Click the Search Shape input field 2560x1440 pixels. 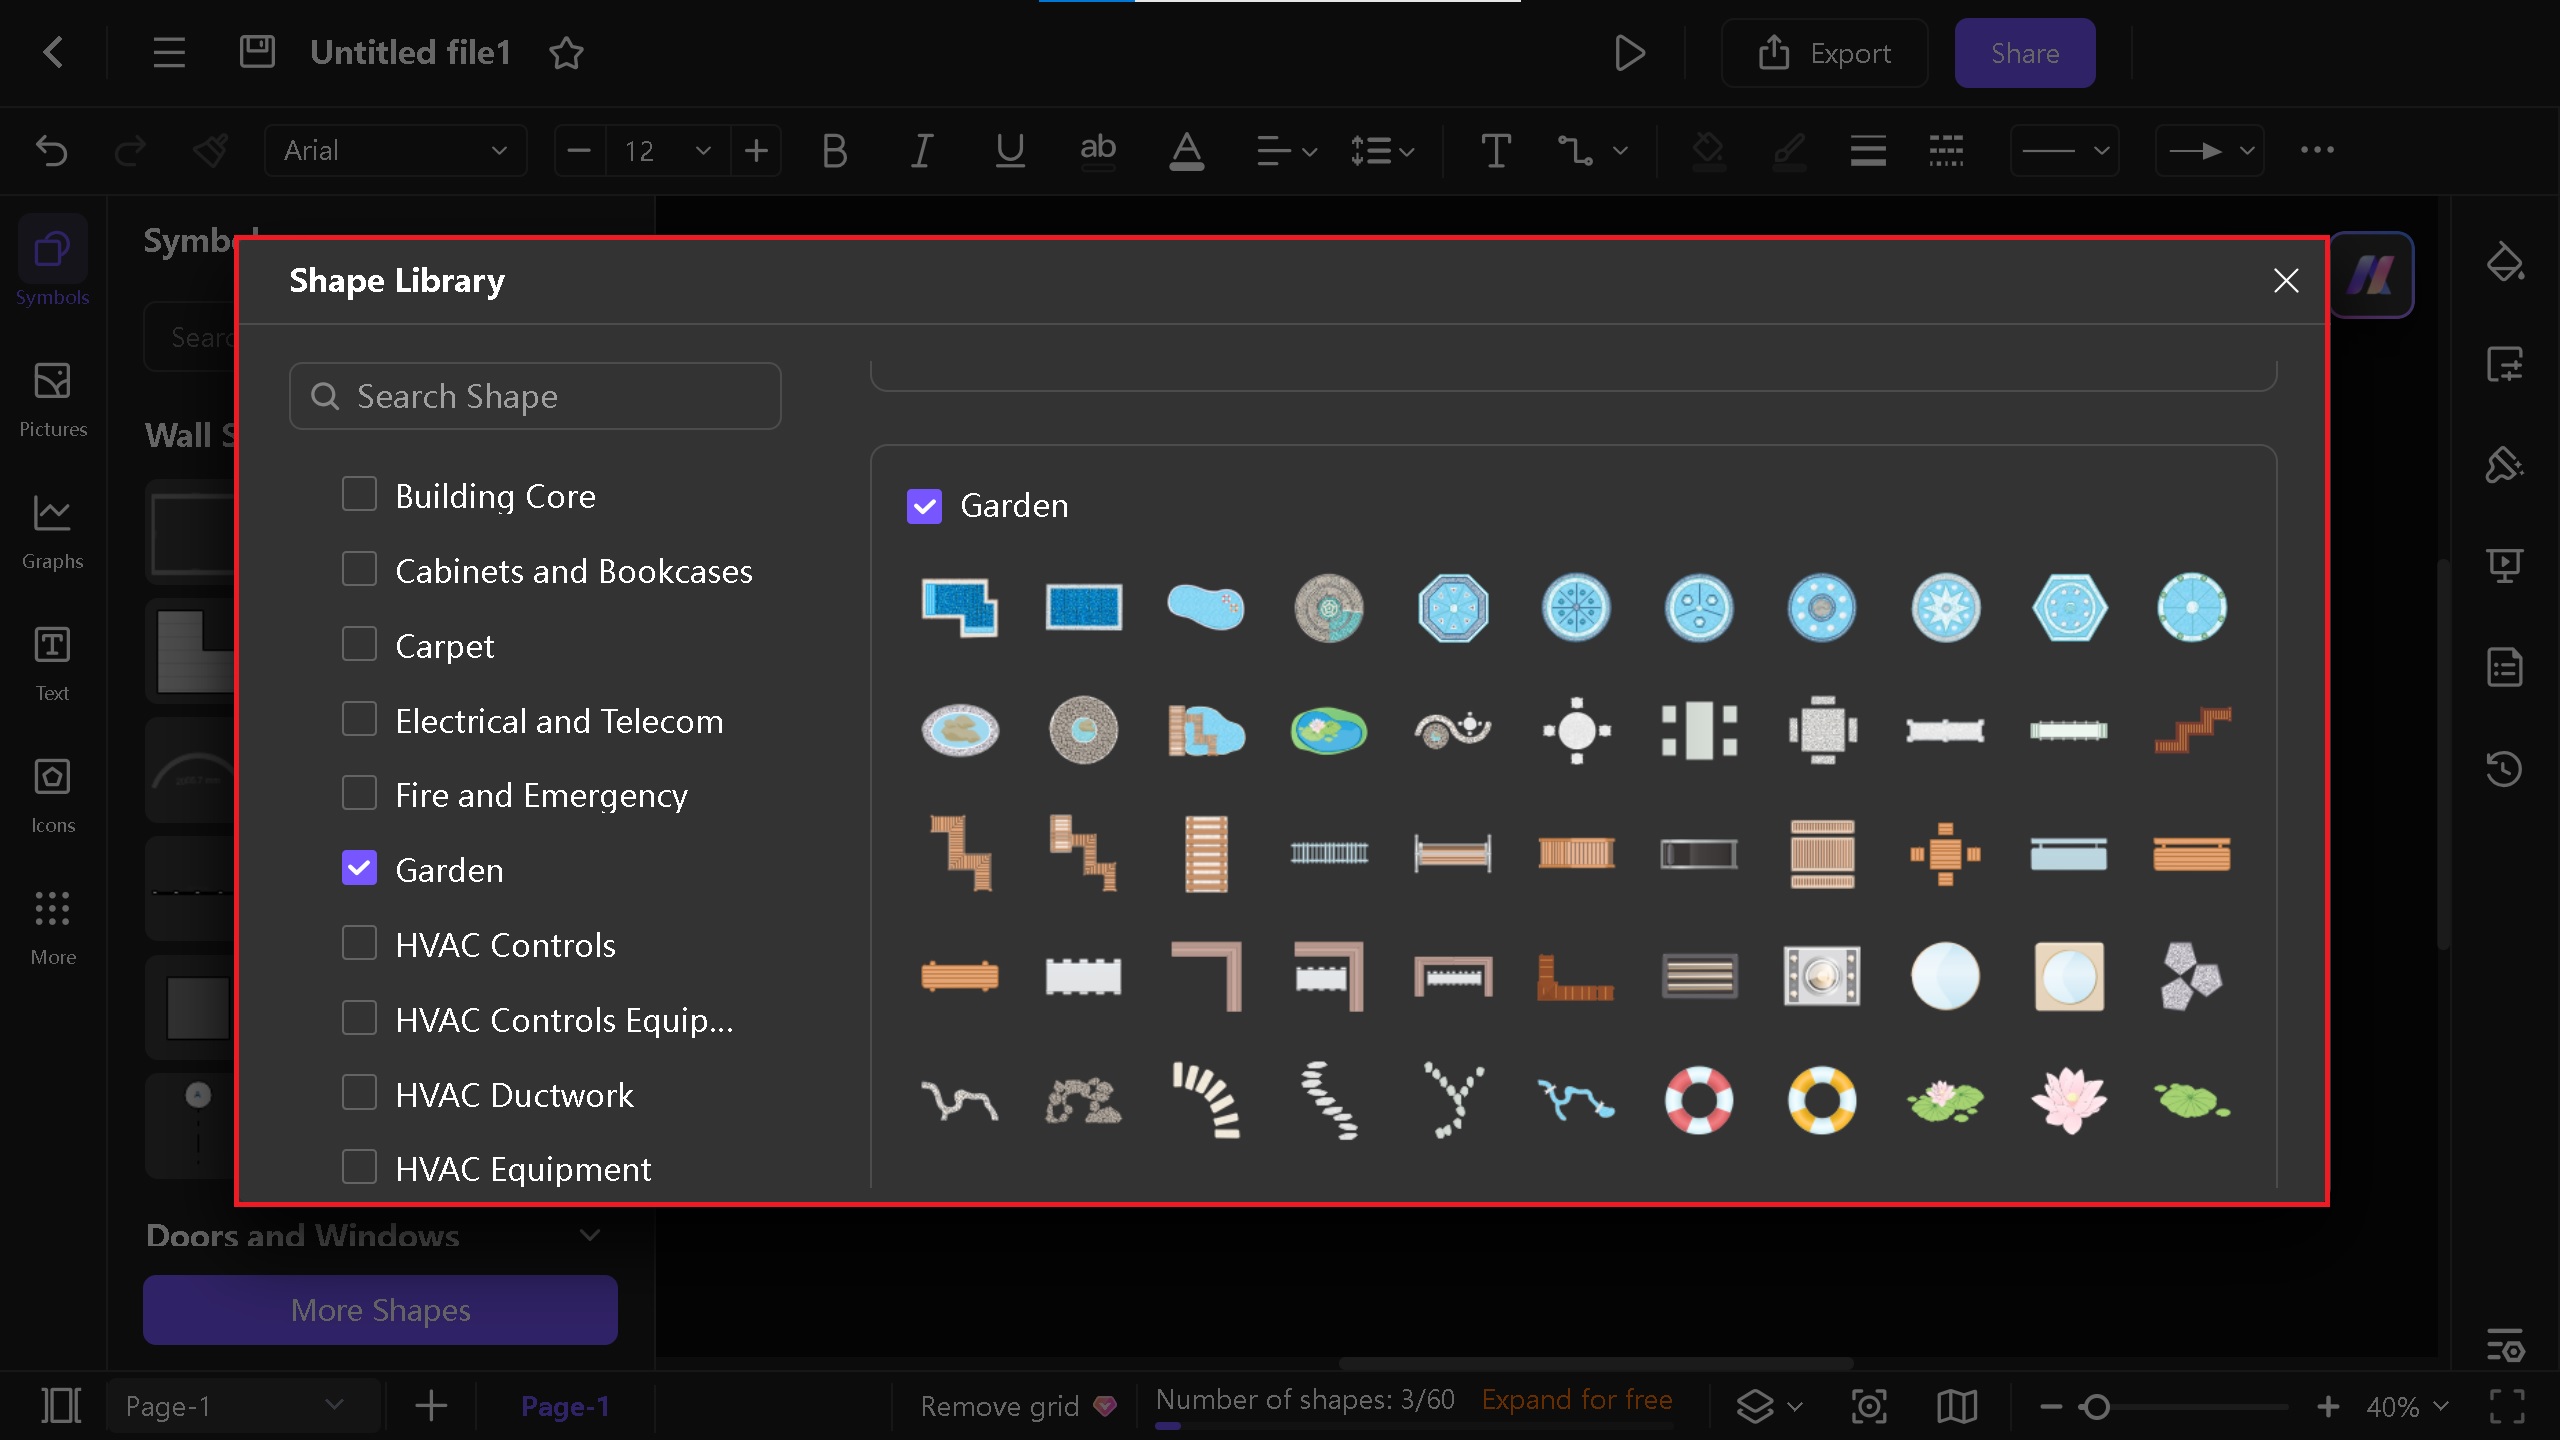[535, 396]
